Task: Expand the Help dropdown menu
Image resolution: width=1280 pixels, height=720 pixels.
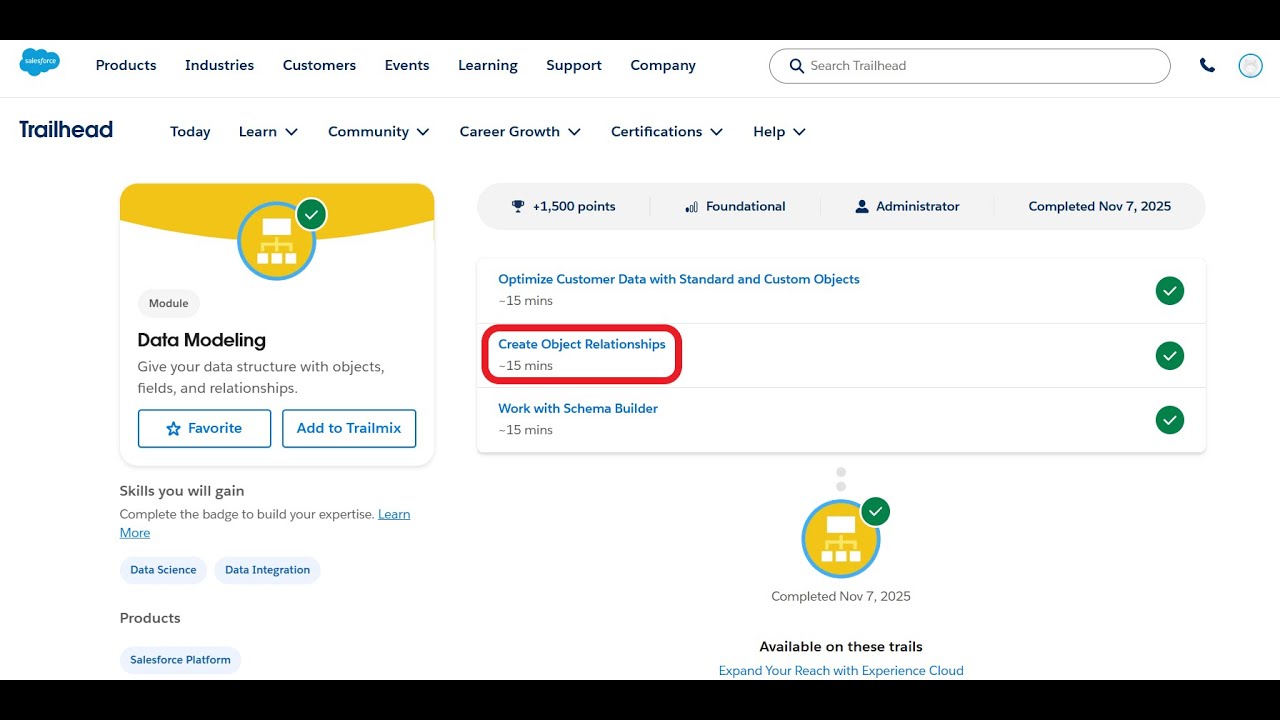Action: tap(780, 132)
